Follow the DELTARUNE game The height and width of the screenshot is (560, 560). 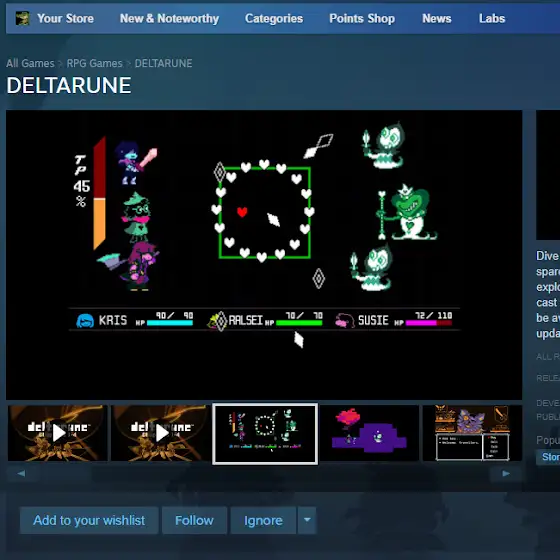(x=194, y=520)
